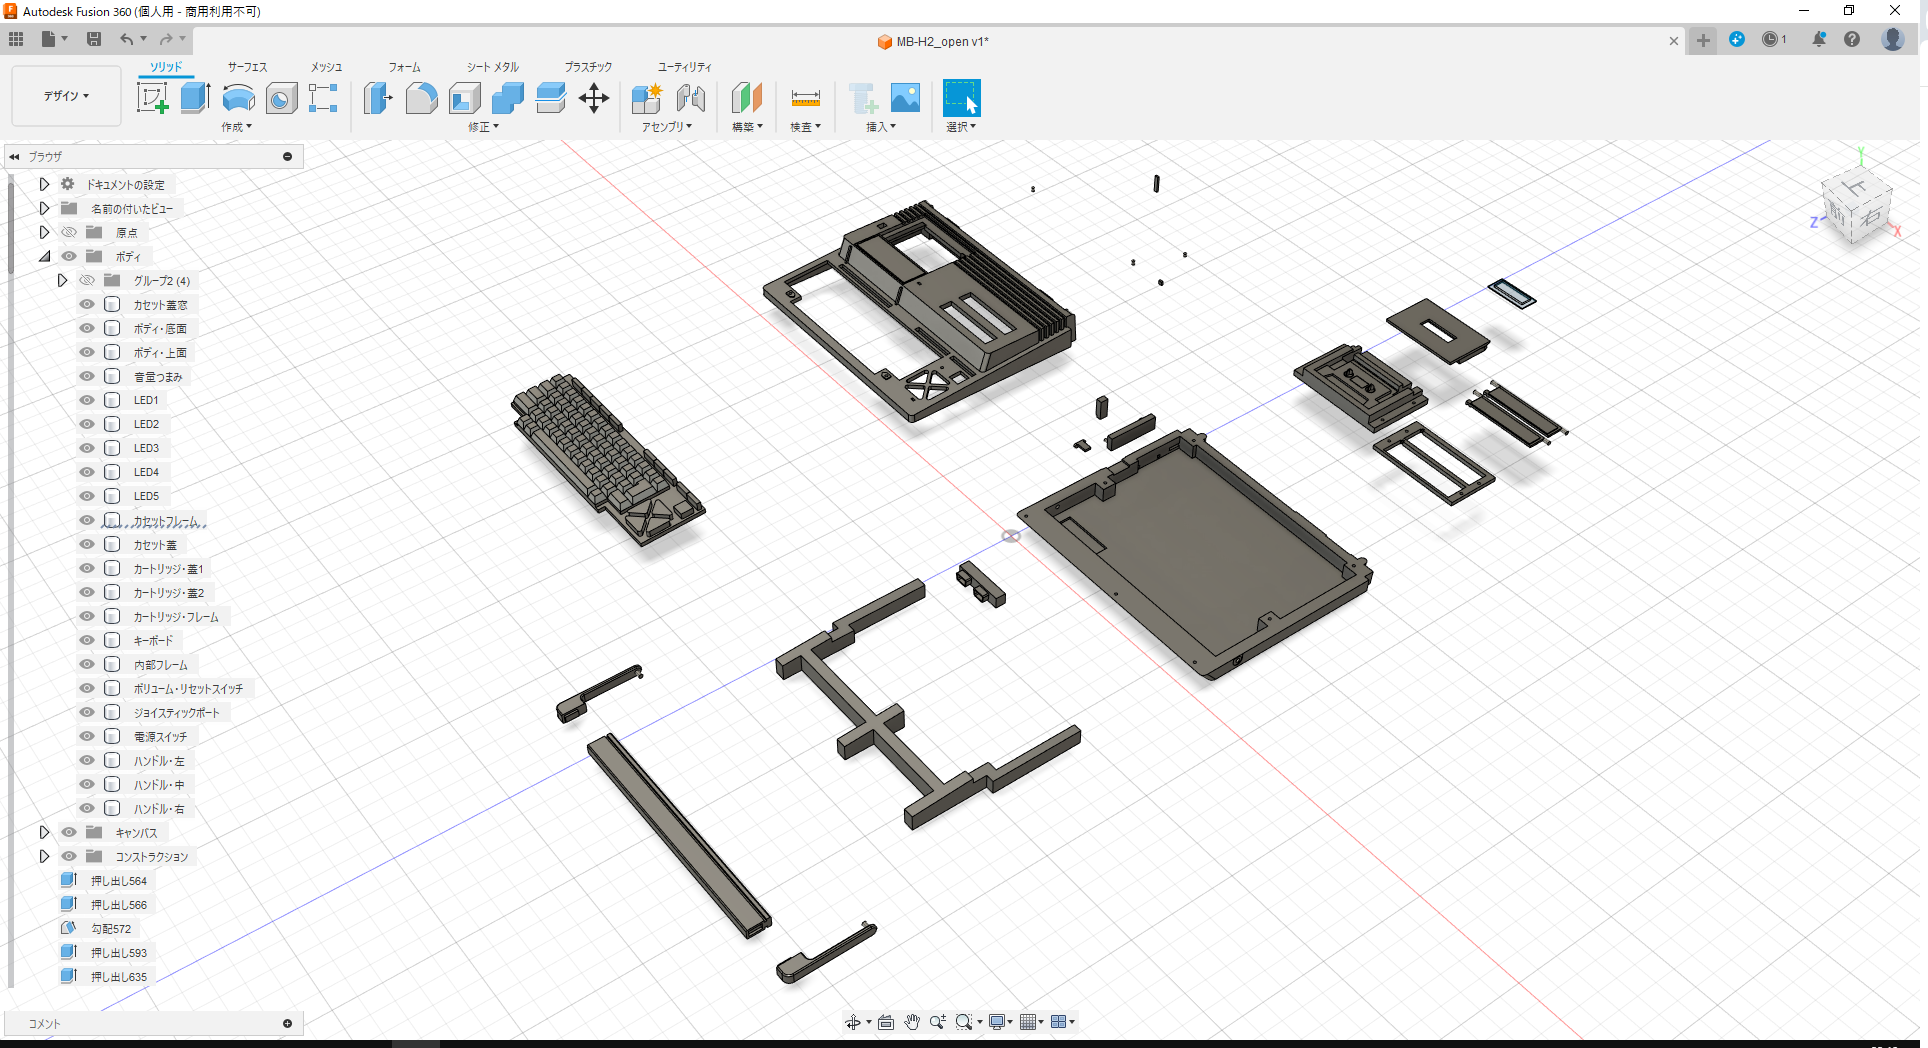Click the Undo button
The height and width of the screenshot is (1048, 1928).
pos(126,38)
